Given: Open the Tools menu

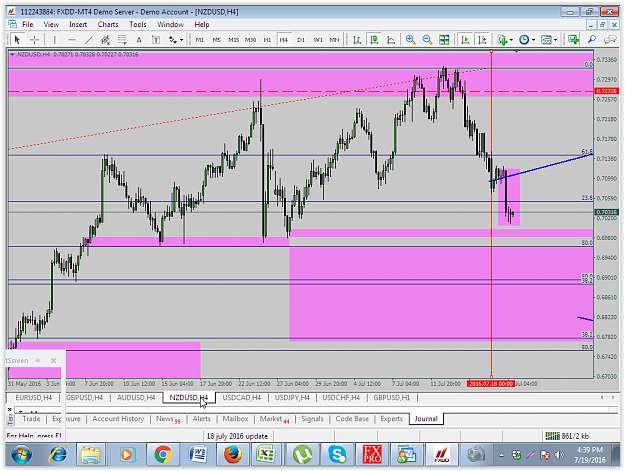Looking at the screenshot, I should click(138, 24).
